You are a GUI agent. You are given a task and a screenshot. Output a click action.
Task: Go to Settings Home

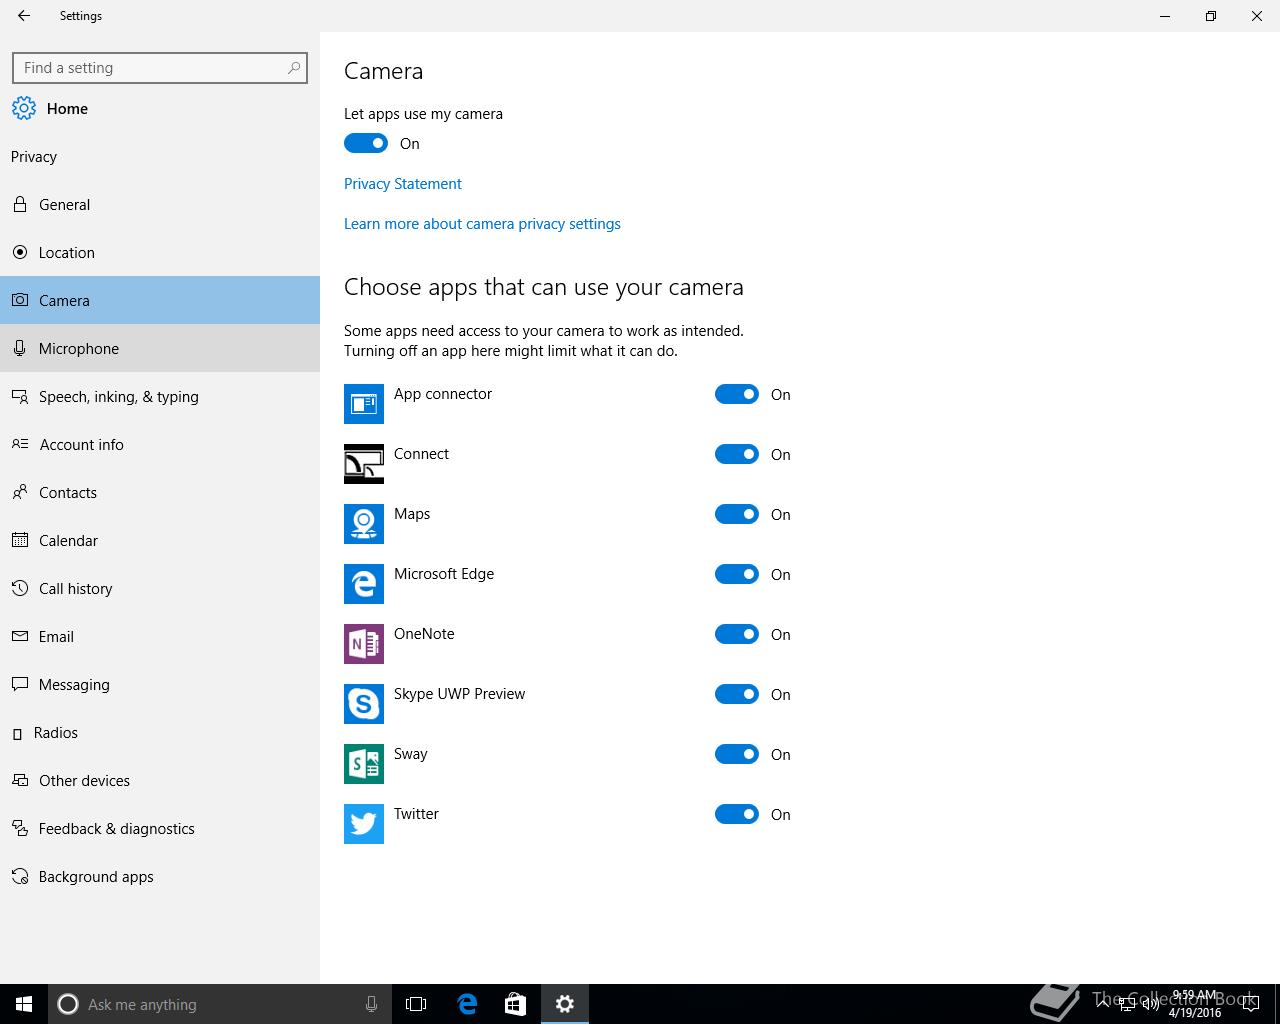[160, 108]
